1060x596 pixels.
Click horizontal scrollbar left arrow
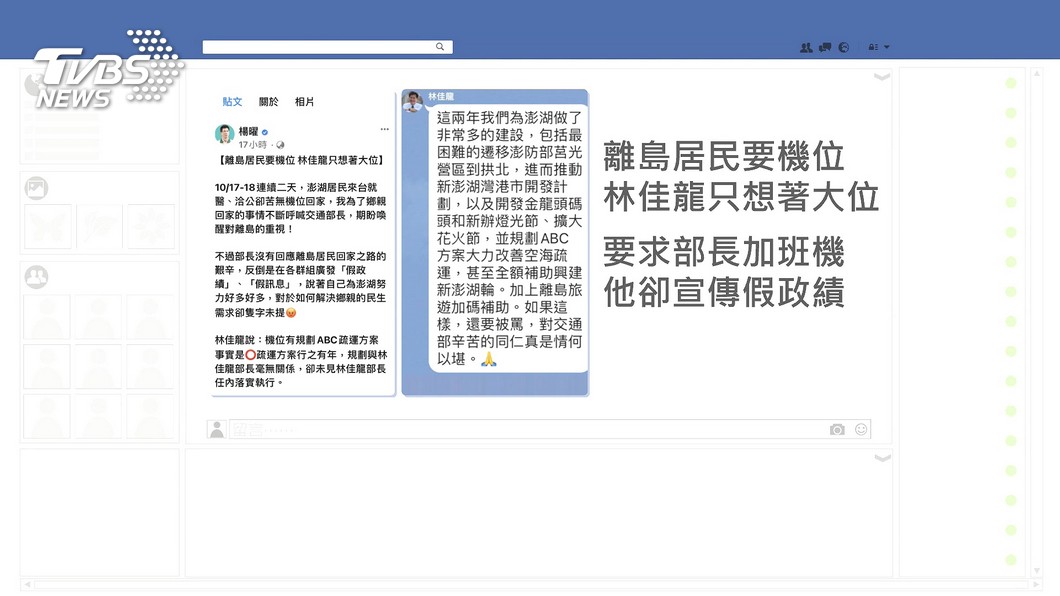[x=27, y=584]
